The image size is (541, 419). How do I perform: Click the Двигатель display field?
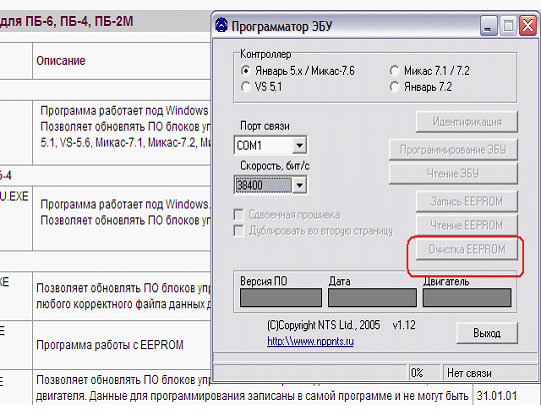467,298
